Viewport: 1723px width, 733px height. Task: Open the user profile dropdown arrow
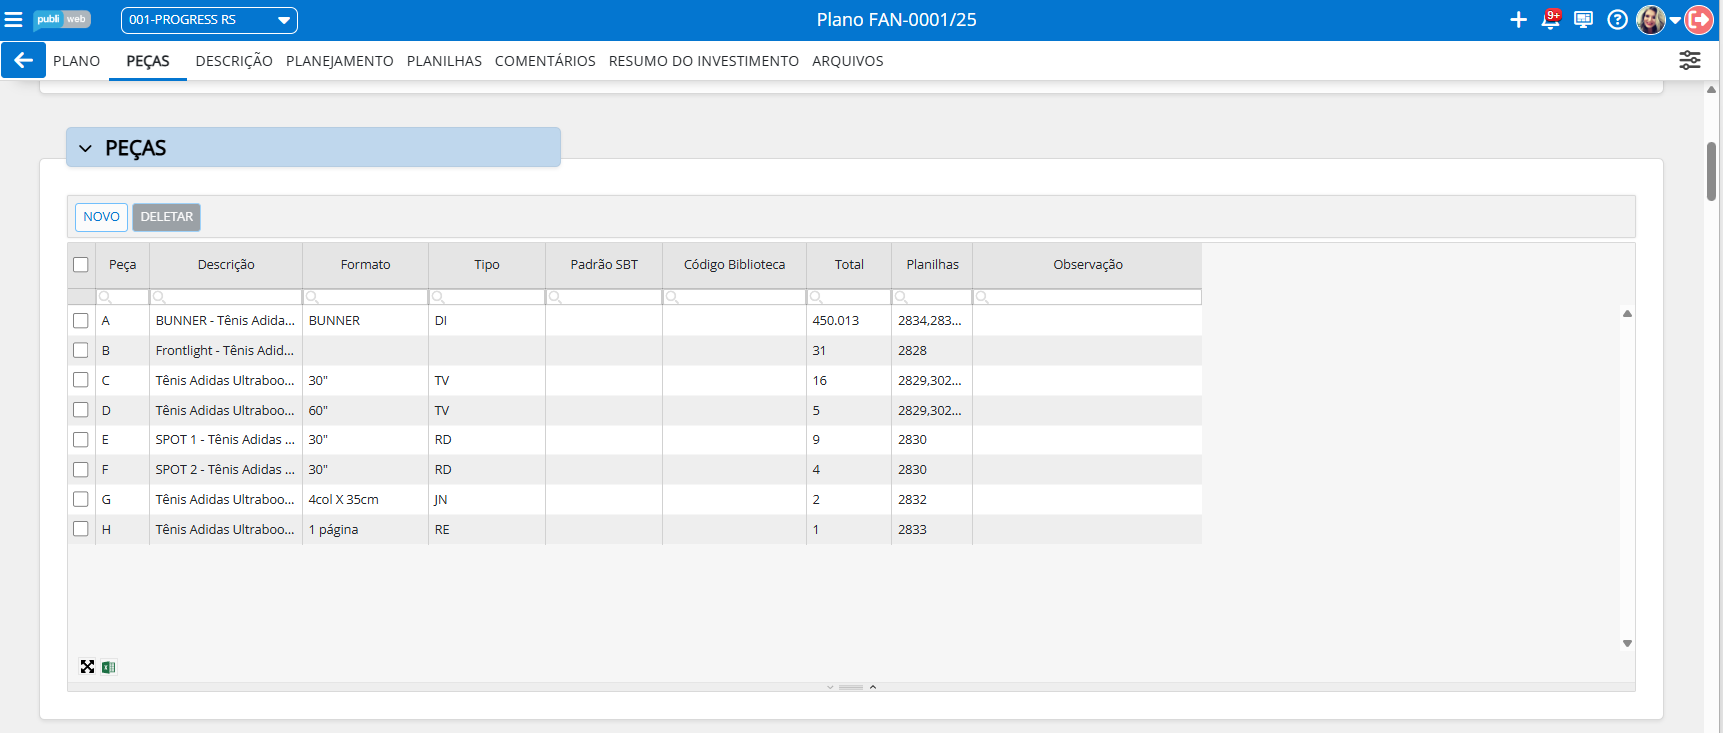1675,20
